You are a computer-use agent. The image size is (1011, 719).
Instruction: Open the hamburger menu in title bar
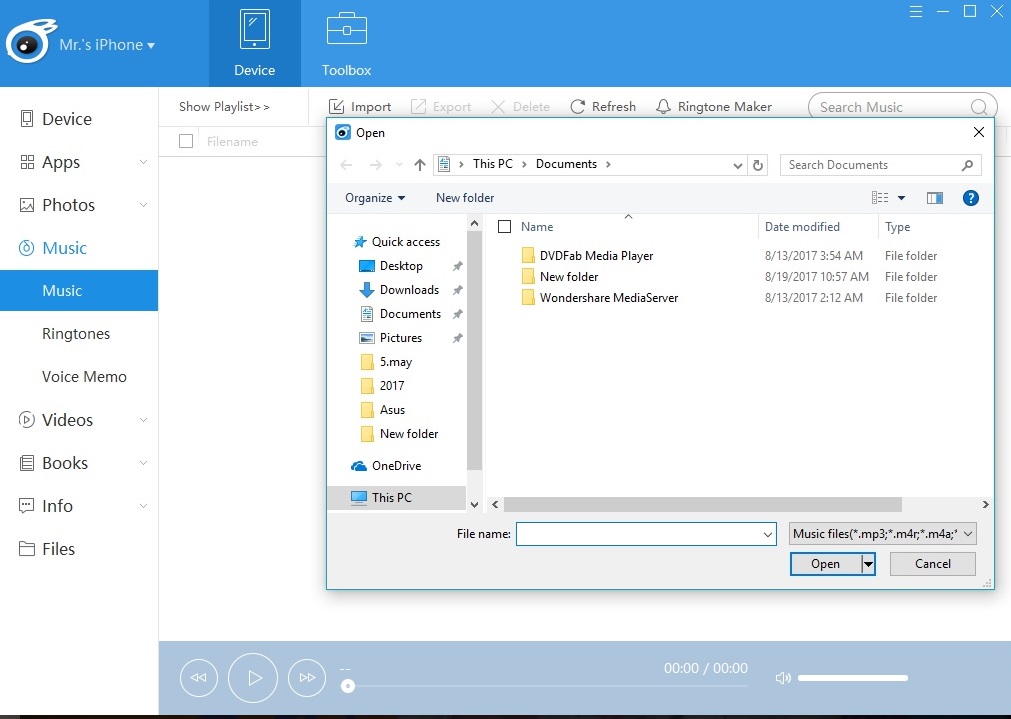click(916, 12)
